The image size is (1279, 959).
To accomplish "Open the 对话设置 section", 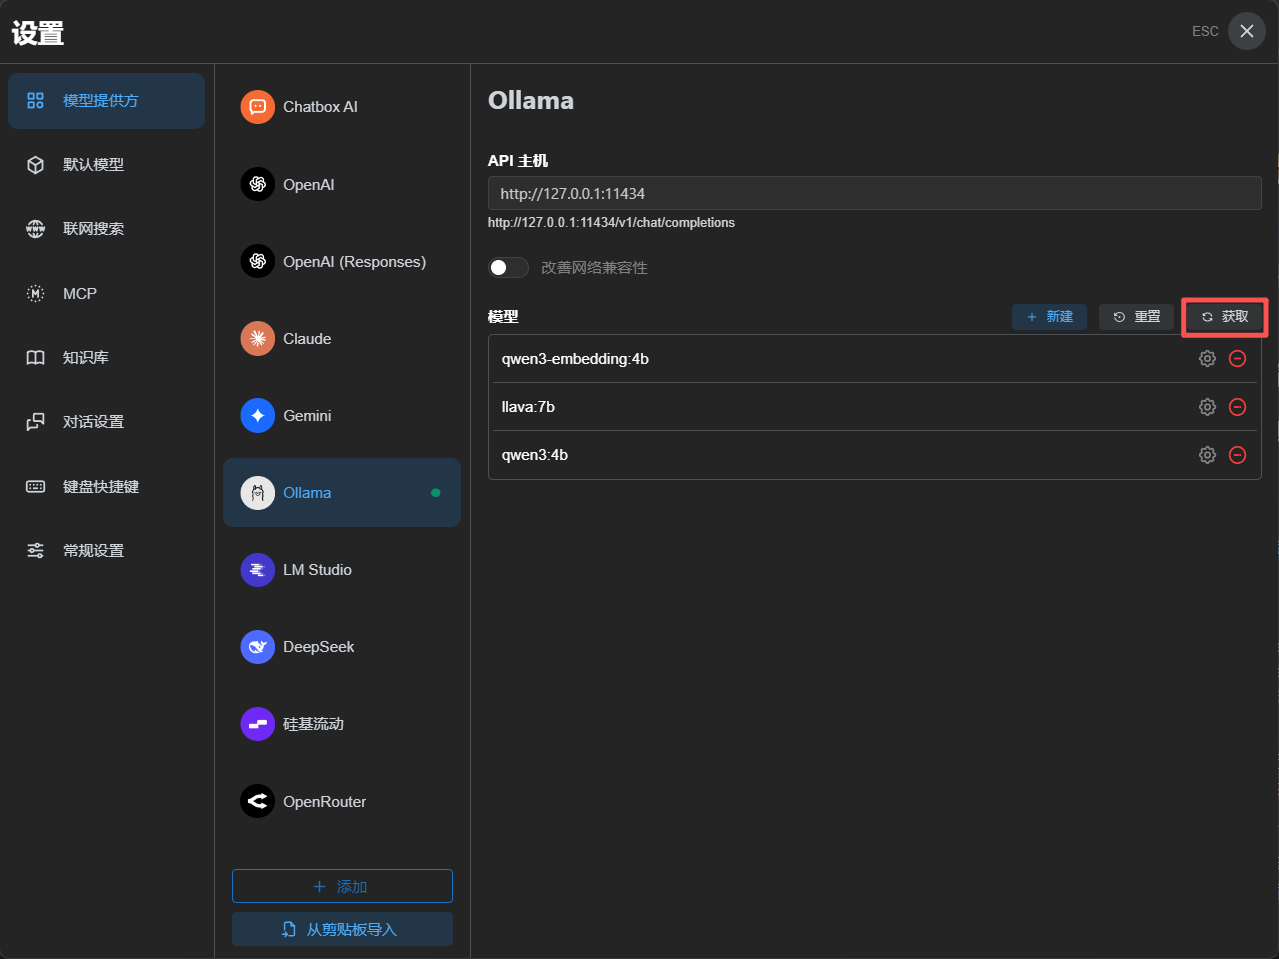I will pyautogui.click(x=106, y=422).
